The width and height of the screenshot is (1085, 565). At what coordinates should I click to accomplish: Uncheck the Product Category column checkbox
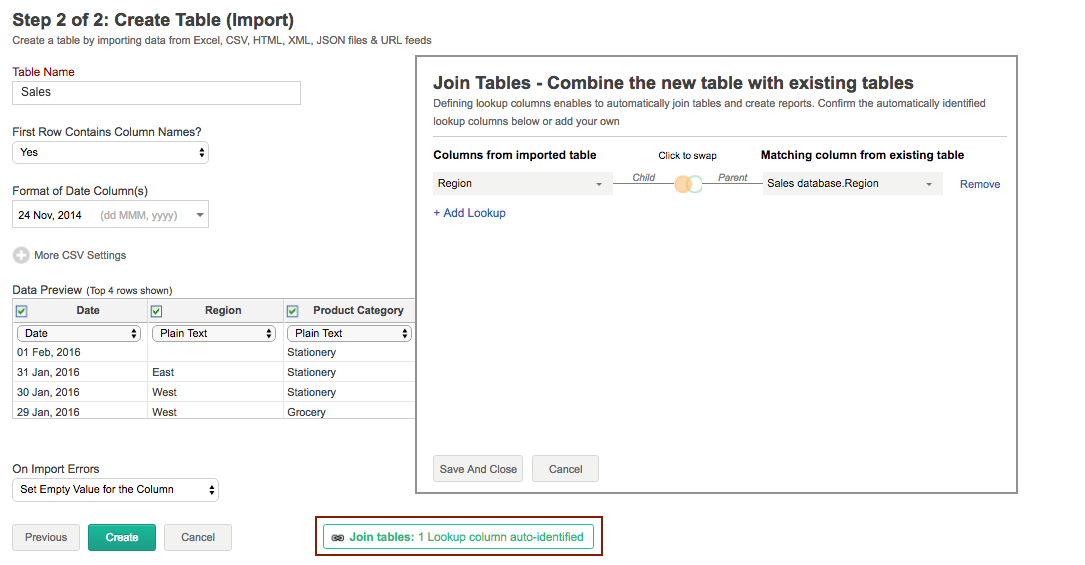(x=292, y=311)
